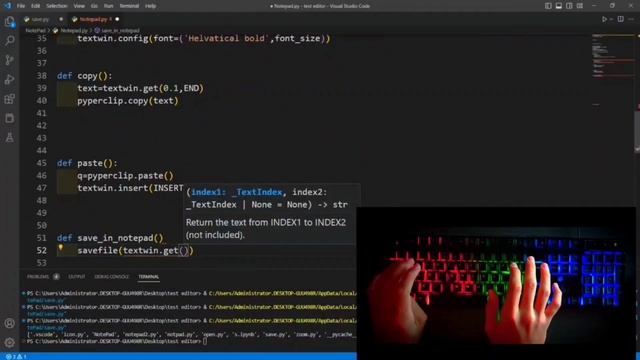Open the Terminal menu
The image size is (640, 360).
129,6
